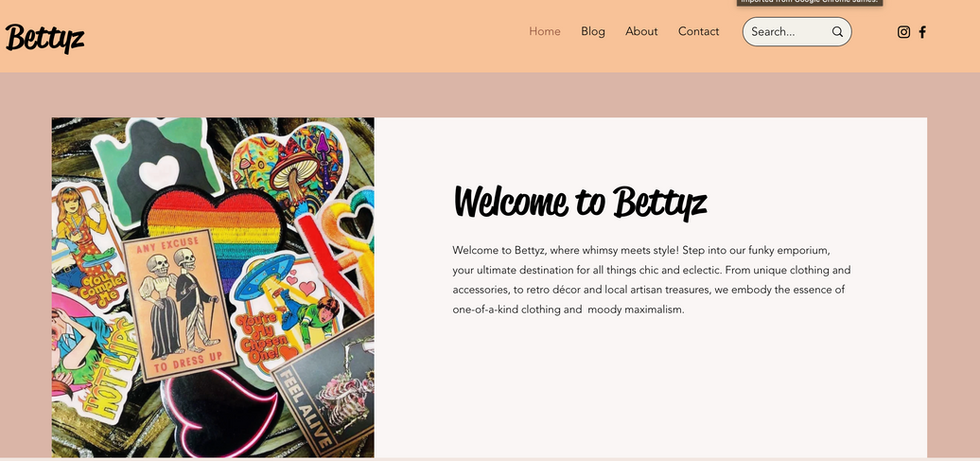This screenshot has width=980, height=461.
Task: Click the Bettyz logo in header
Action: [44, 38]
